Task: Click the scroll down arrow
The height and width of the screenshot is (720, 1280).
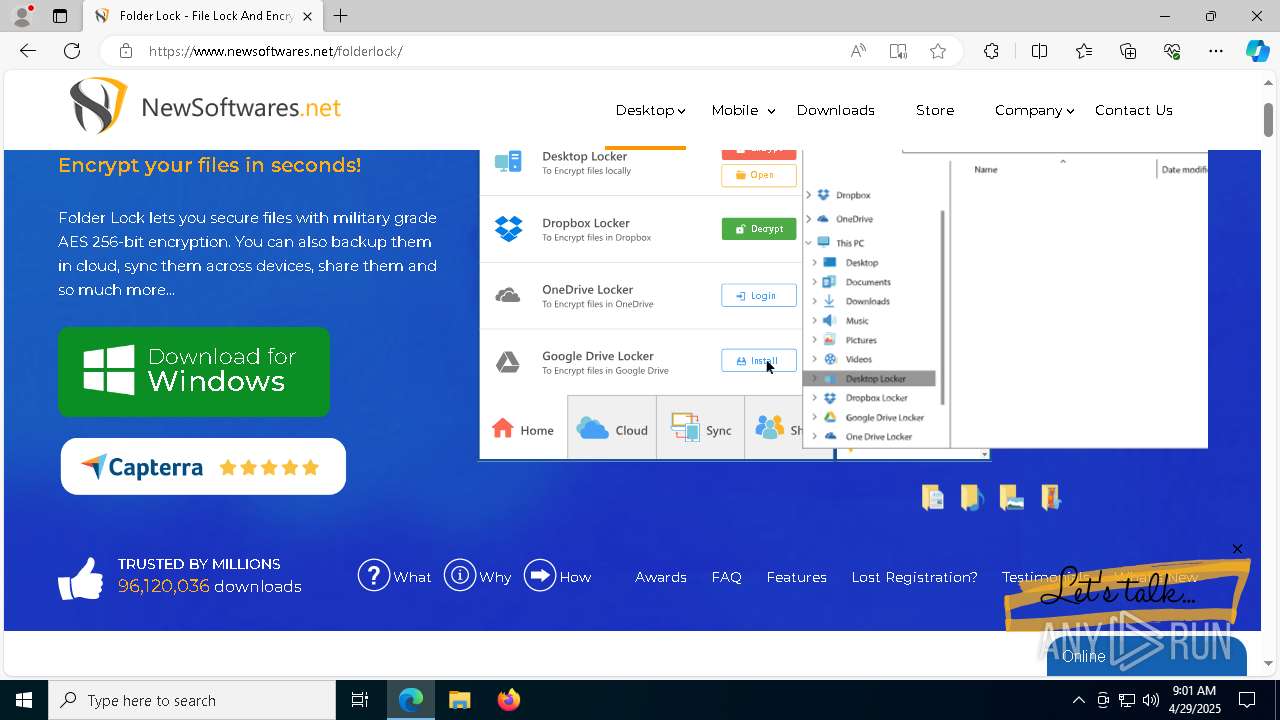Action: click(1269, 663)
